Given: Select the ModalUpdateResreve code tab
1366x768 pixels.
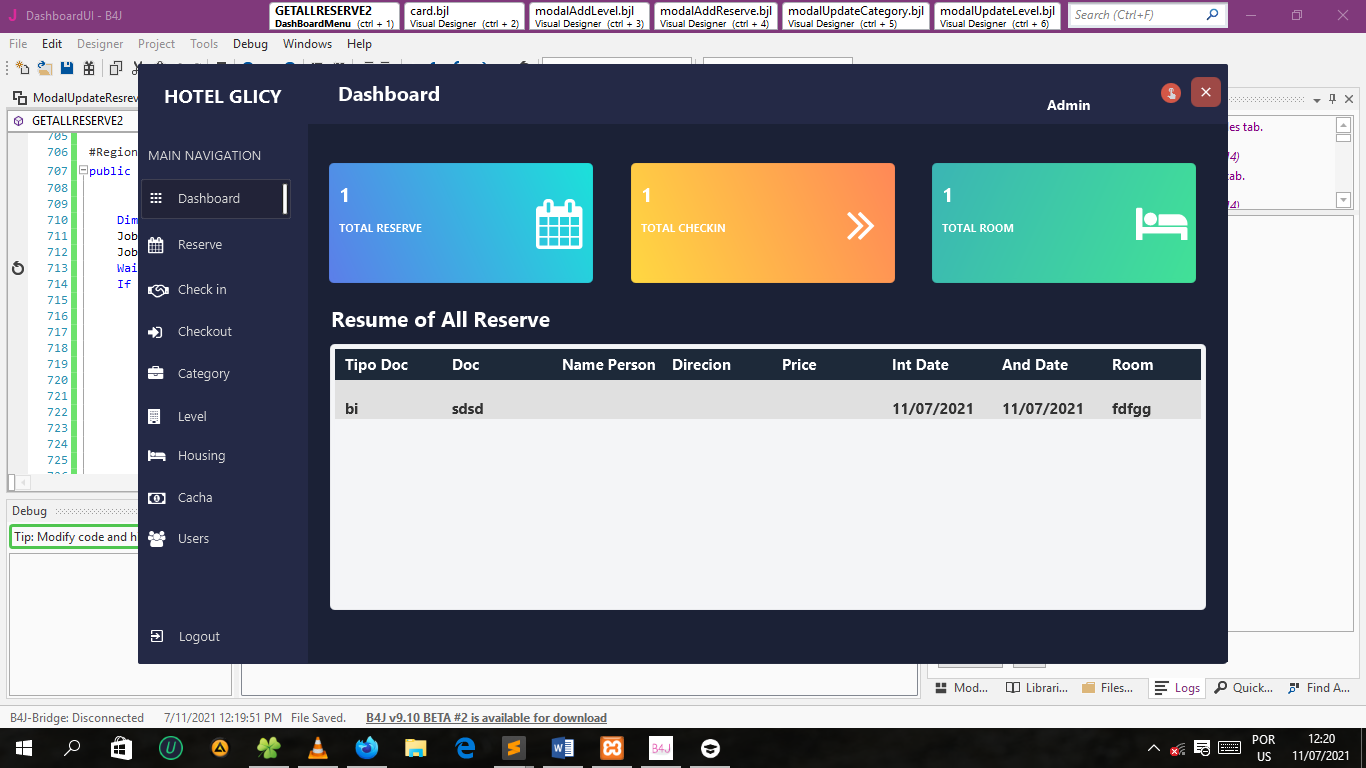Looking at the screenshot, I should click(x=76, y=98).
